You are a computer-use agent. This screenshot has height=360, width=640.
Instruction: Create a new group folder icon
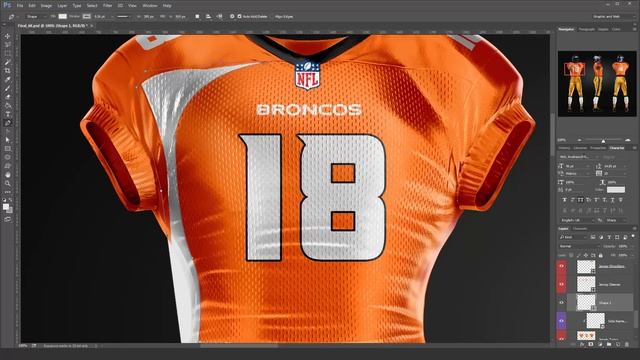click(609, 345)
